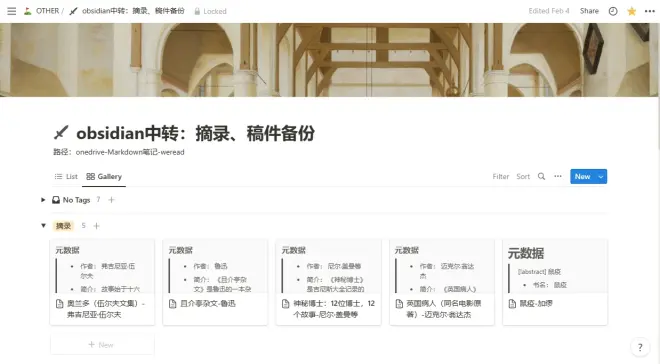
Task: Click page icon on 神秘博士 card
Action: [x=286, y=303]
